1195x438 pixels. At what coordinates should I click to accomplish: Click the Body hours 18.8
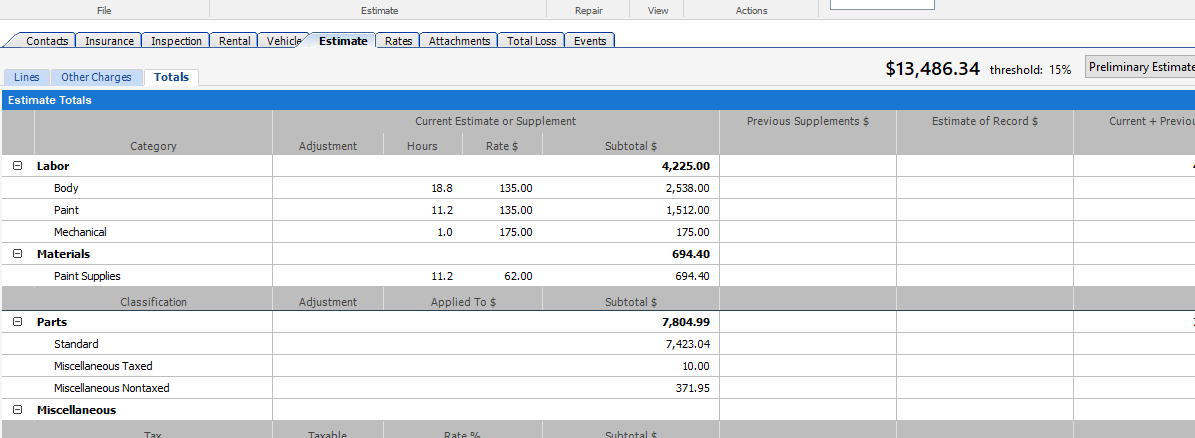tap(442, 188)
